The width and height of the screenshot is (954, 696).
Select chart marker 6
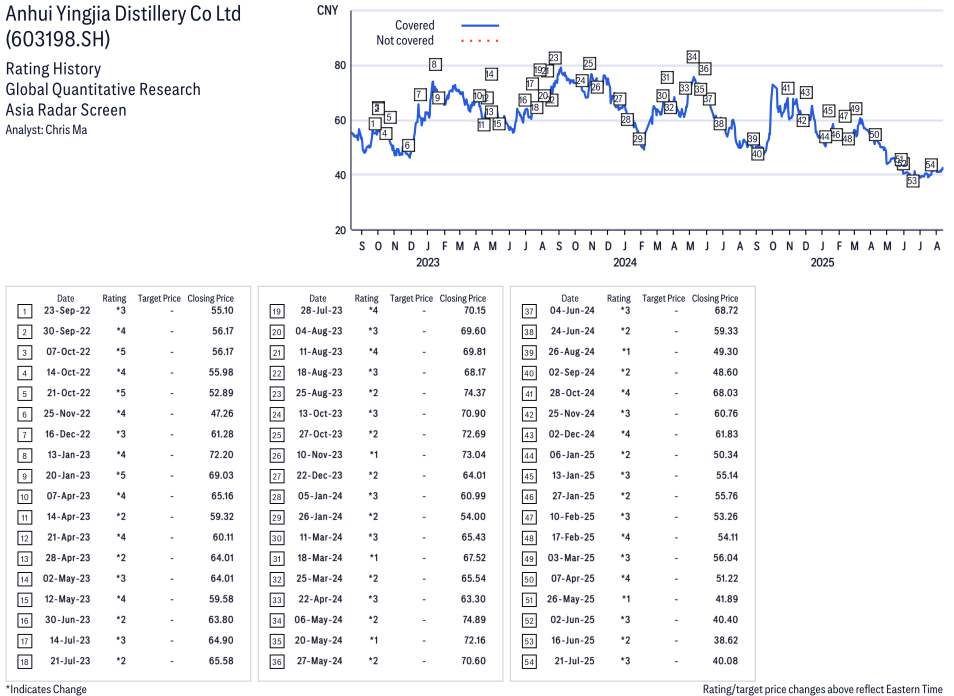pos(408,145)
